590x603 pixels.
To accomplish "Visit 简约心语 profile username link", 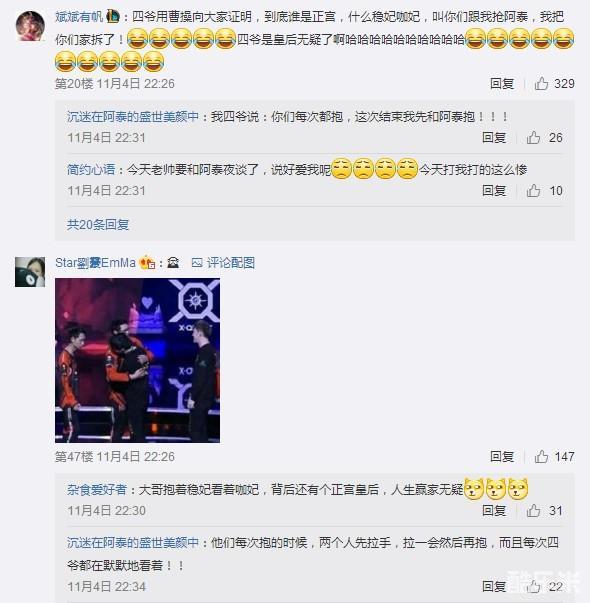I will click(x=91, y=169).
